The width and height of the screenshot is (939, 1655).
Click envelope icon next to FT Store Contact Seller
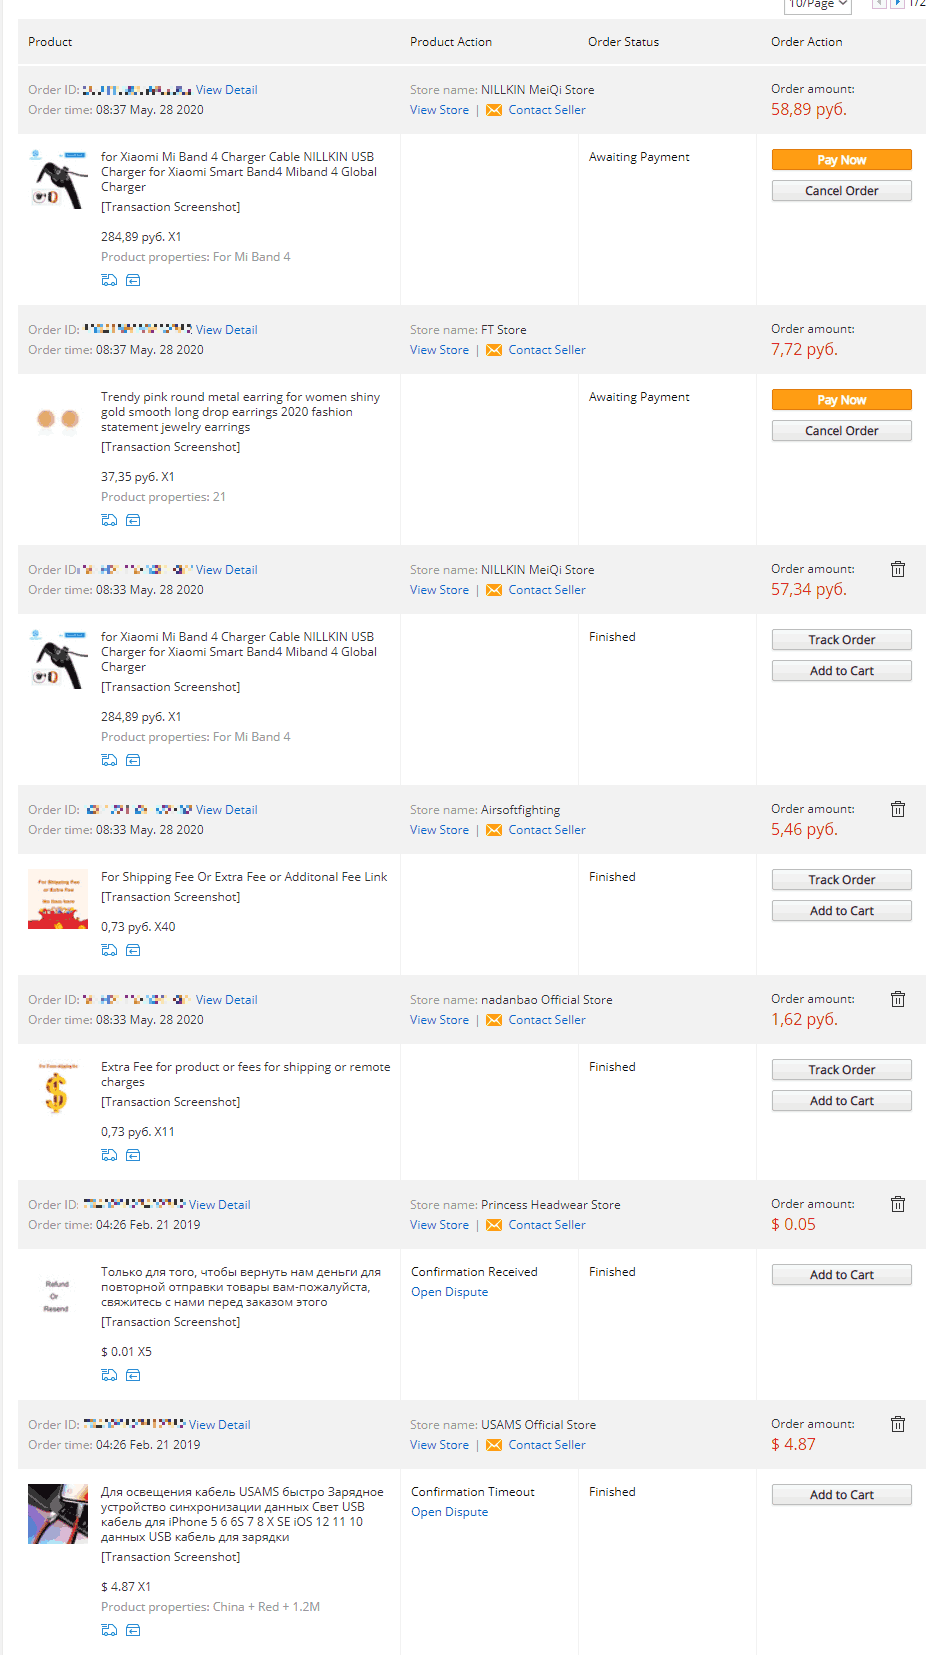494,350
